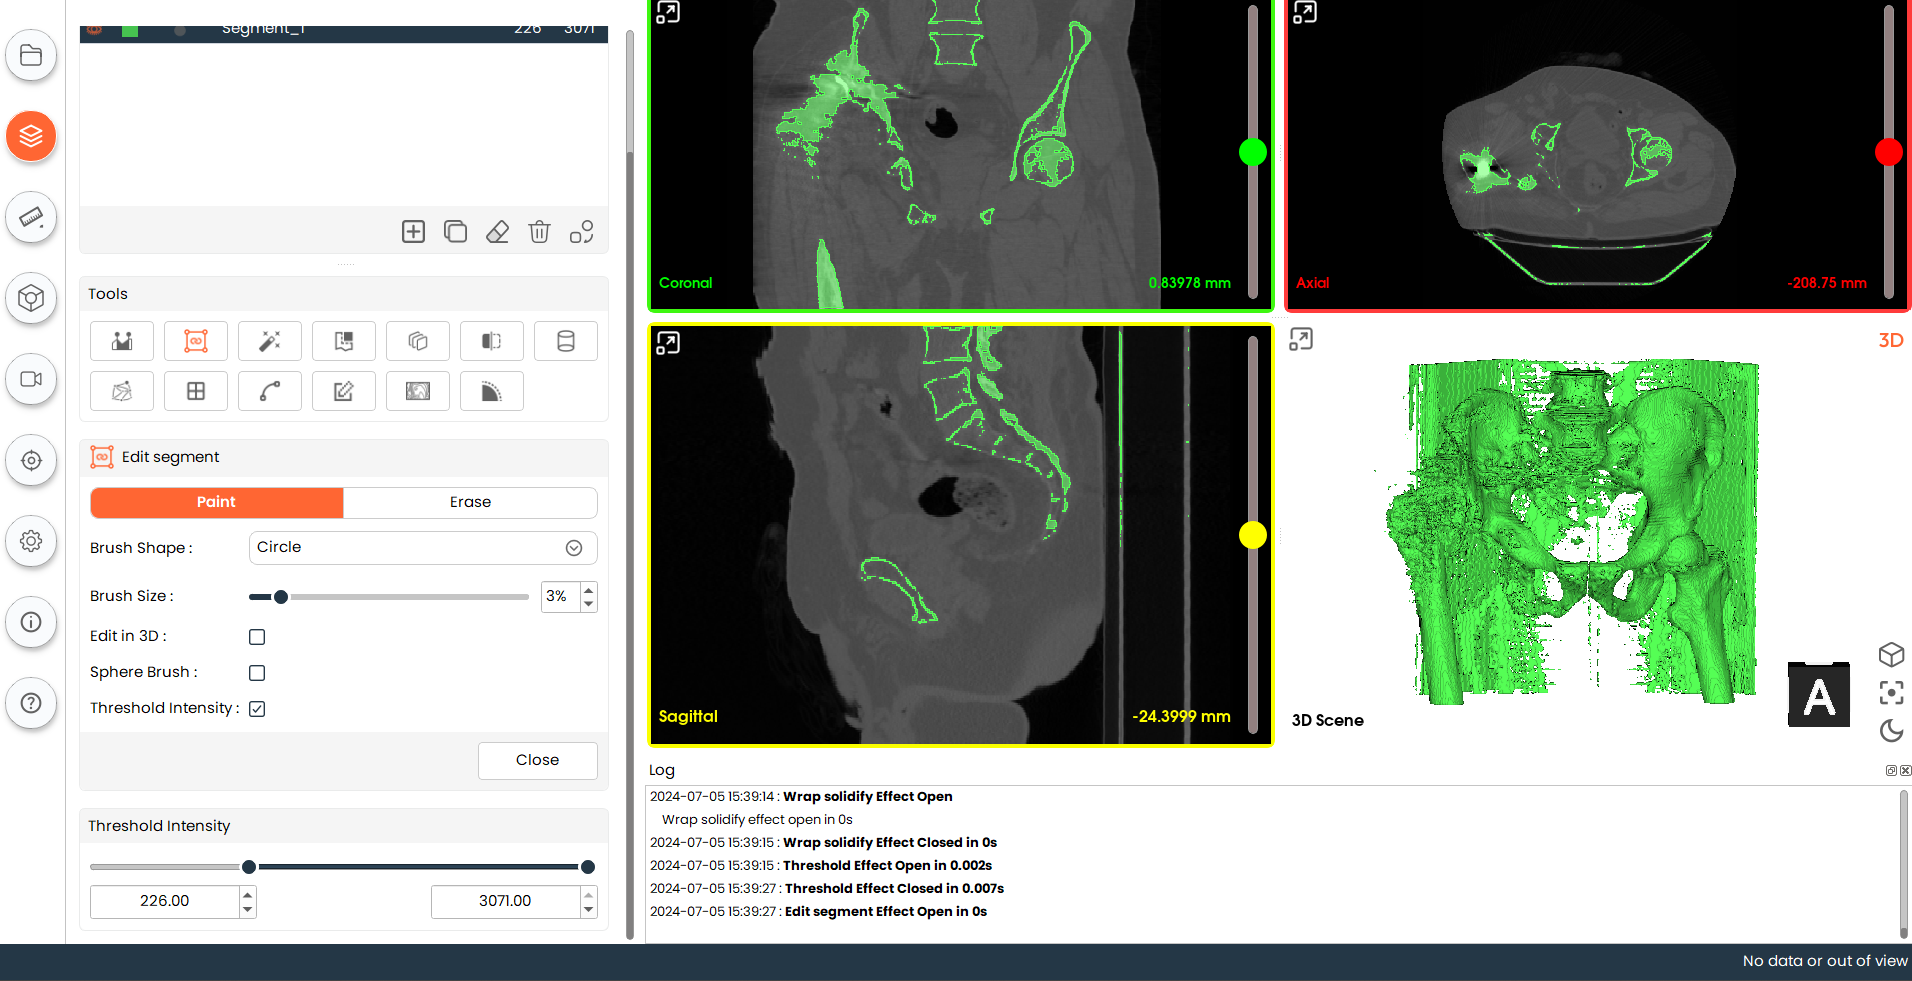Click the Brush Size slider handle

pyautogui.click(x=281, y=597)
